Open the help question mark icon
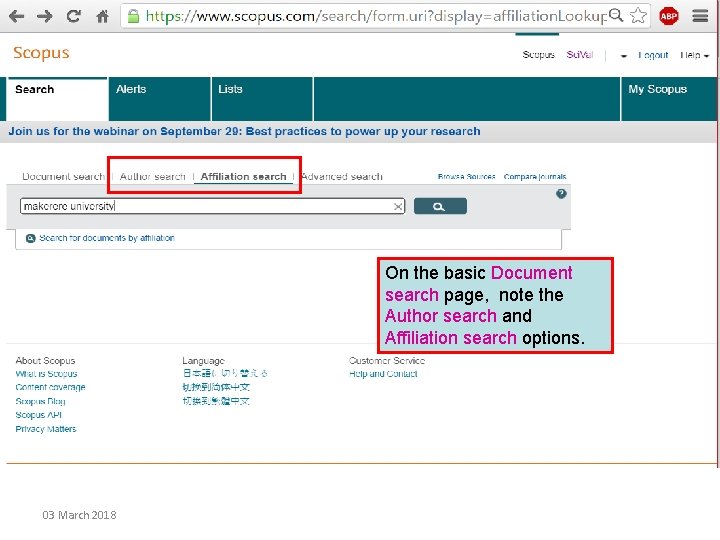Image resolution: width=720 pixels, height=540 pixels. point(561,194)
